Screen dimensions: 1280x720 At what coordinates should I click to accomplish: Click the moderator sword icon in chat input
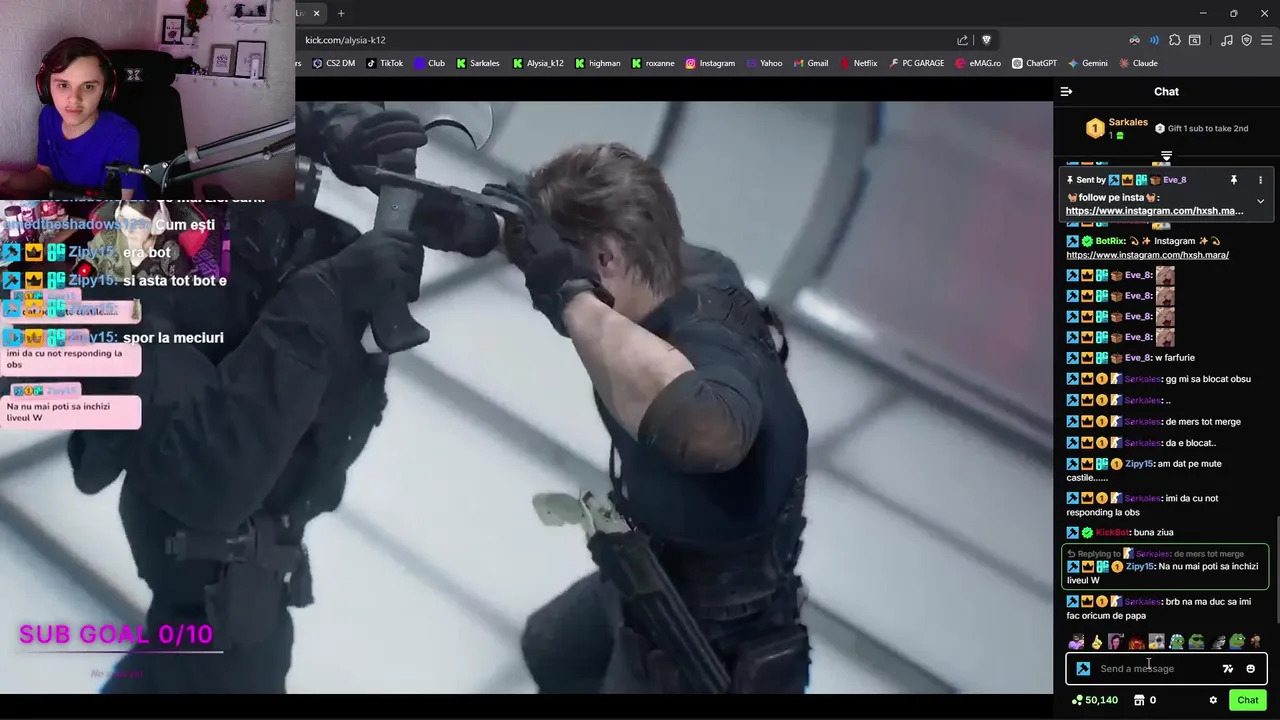(x=1083, y=669)
